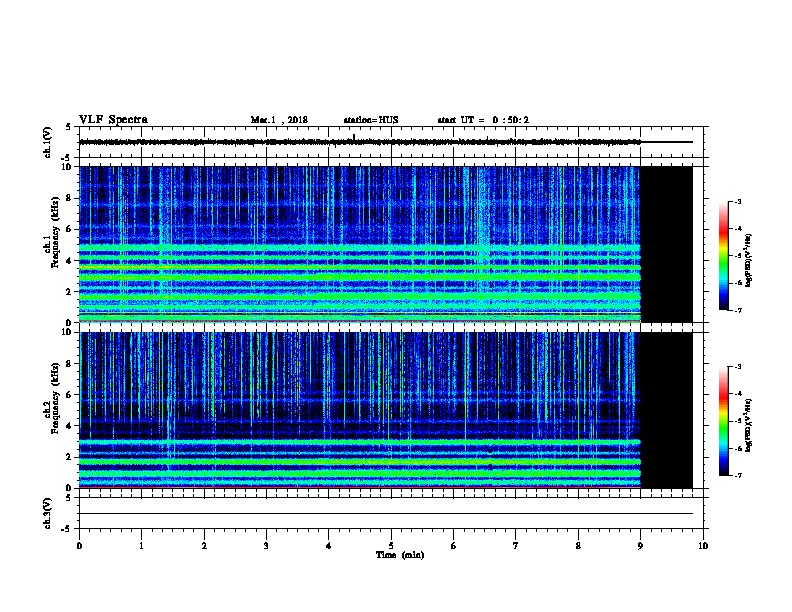Click the time axis tick label '1'
The height and width of the screenshot is (612, 792).
click(141, 546)
